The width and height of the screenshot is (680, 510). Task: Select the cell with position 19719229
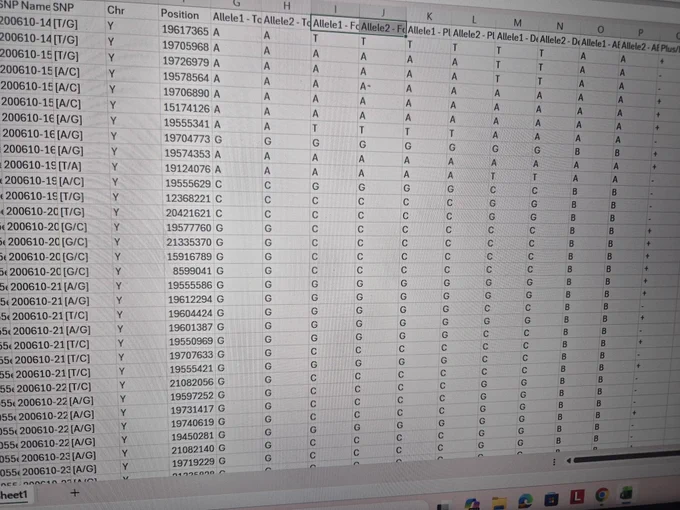click(x=194, y=462)
